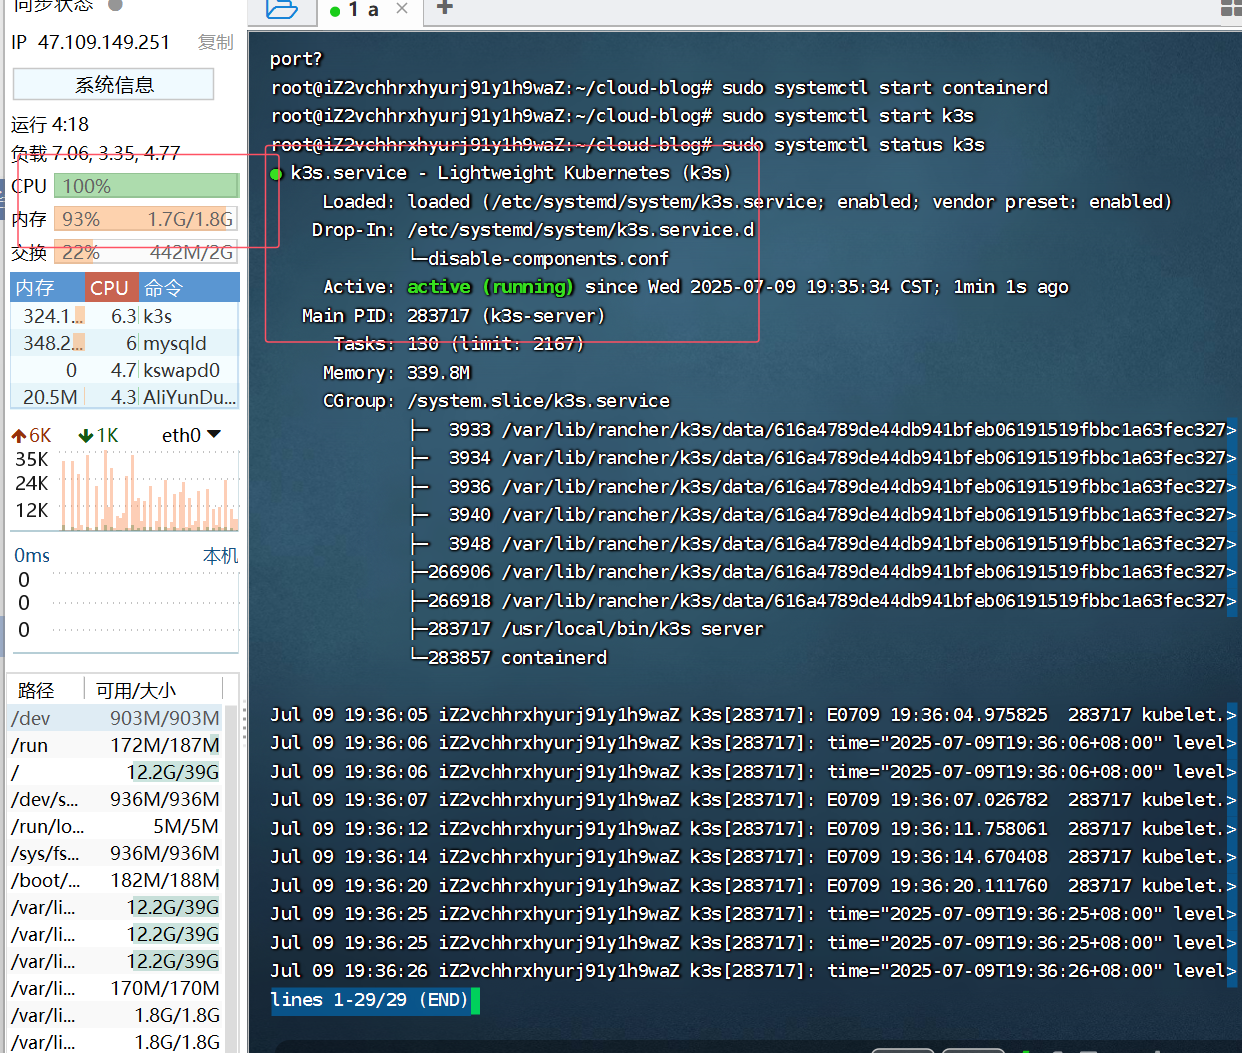The width and height of the screenshot is (1242, 1053).
Task: Click the 运行 4:18 uptime text
Action: tap(50, 124)
